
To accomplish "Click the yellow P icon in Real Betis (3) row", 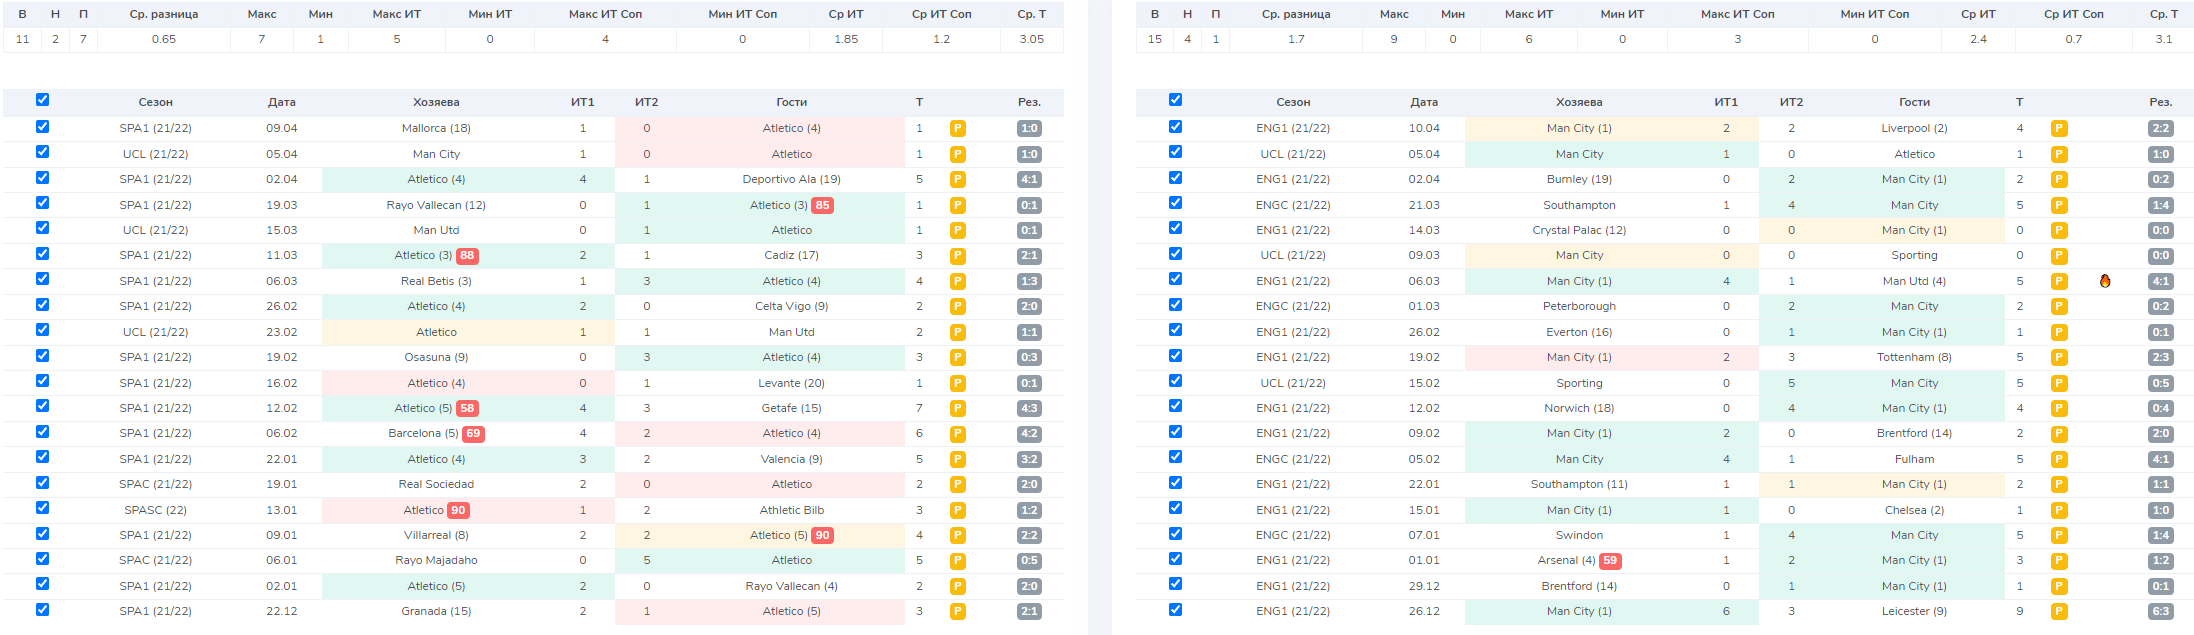I will pos(957,281).
